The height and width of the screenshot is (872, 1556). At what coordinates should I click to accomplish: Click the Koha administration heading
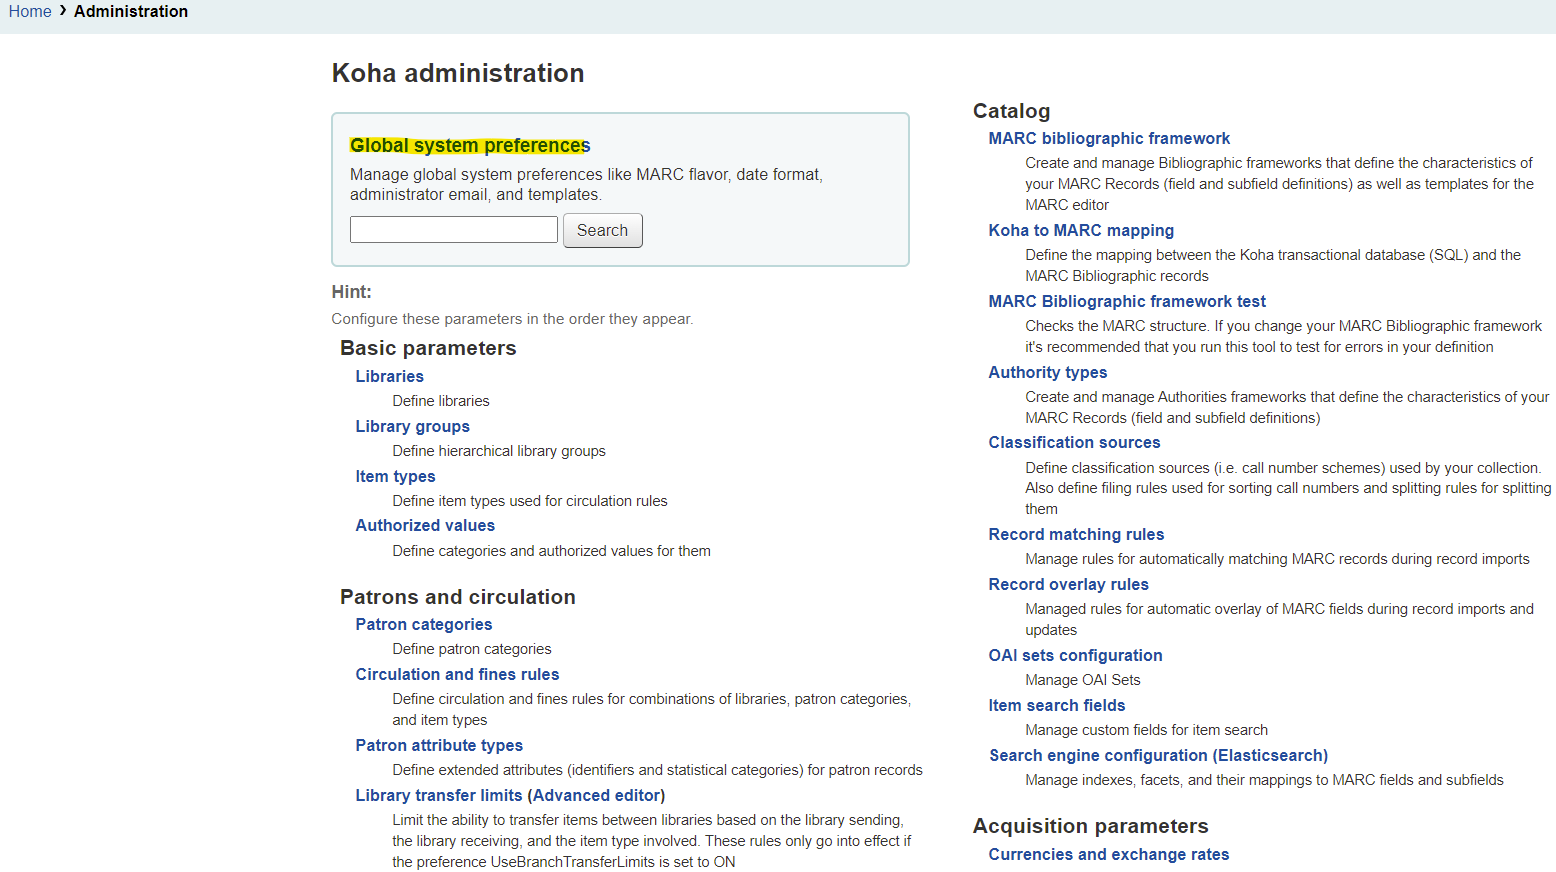click(458, 73)
